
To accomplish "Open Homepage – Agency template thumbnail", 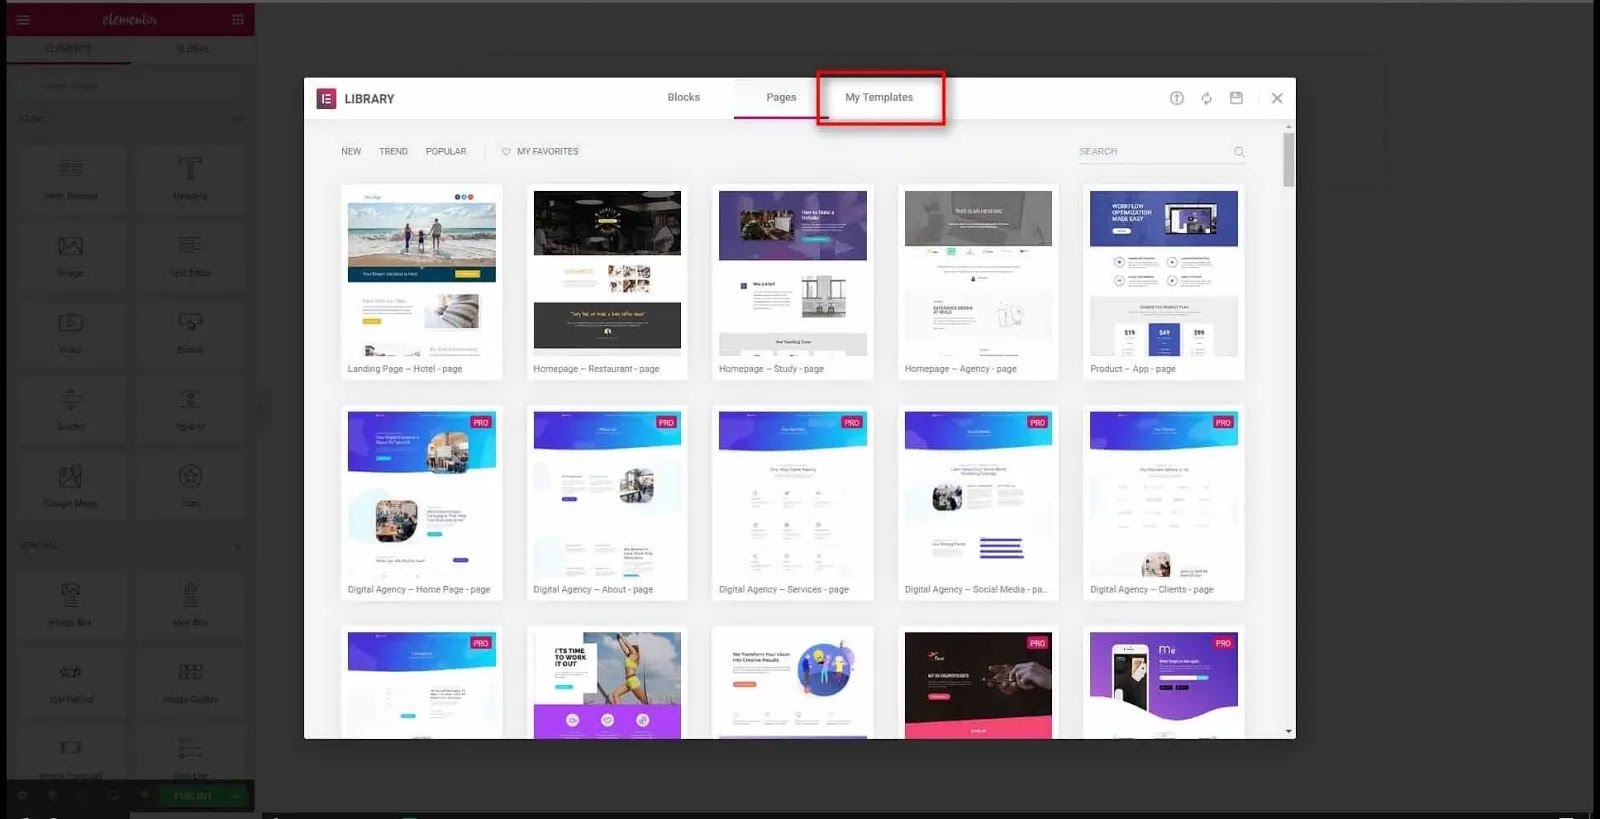I will tap(978, 273).
